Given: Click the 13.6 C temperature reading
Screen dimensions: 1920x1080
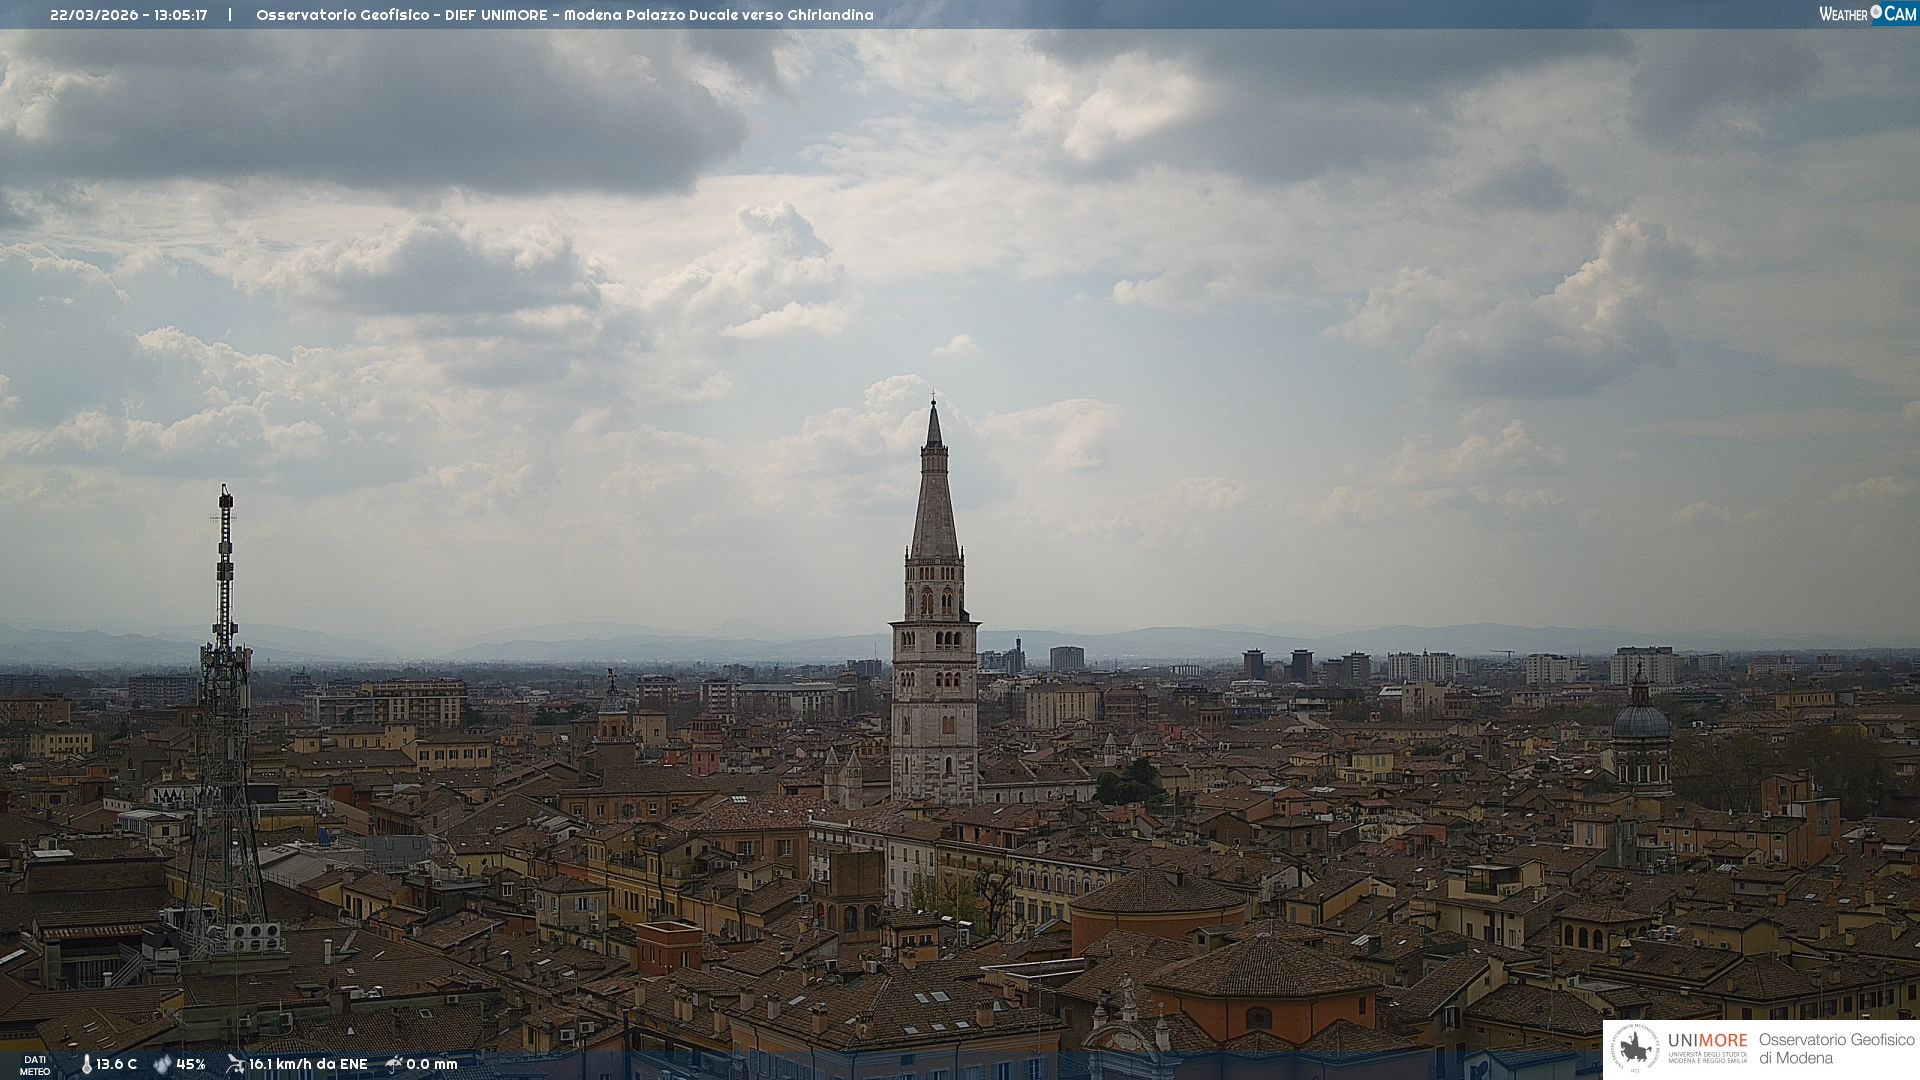Looking at the screenshot, I should [116, 1064].
